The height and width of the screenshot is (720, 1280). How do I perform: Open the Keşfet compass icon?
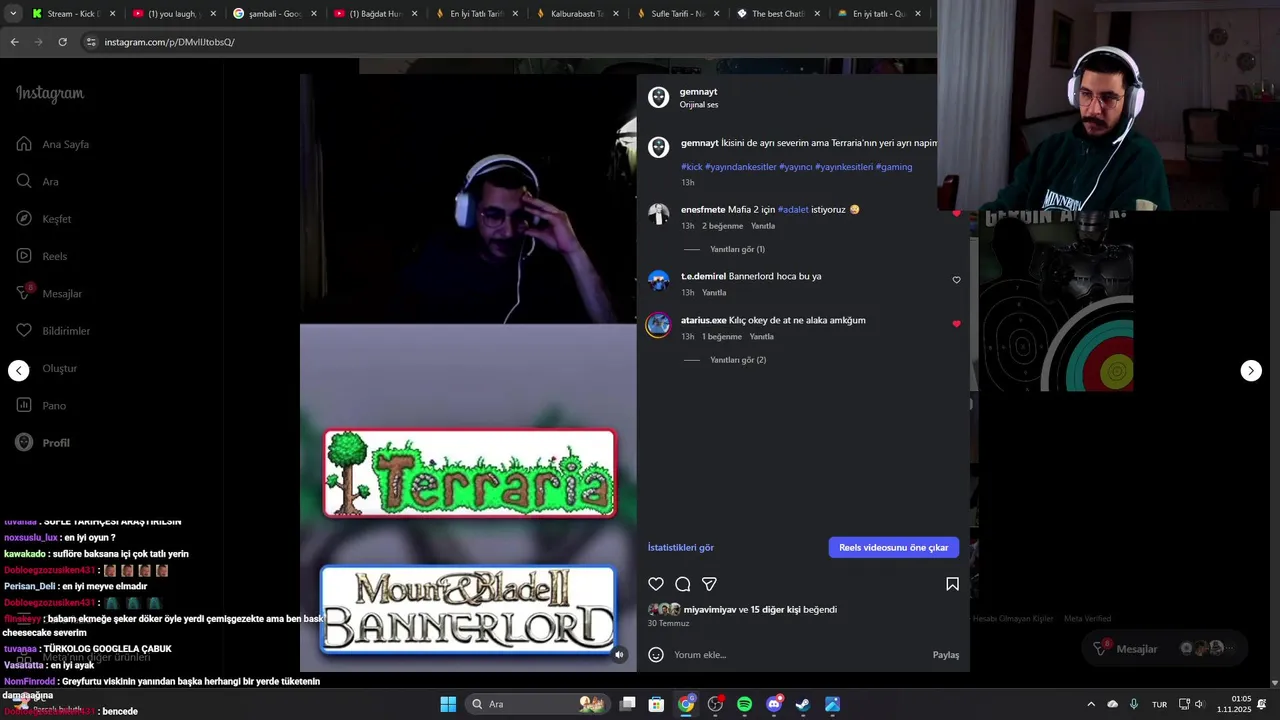point(24,218)
